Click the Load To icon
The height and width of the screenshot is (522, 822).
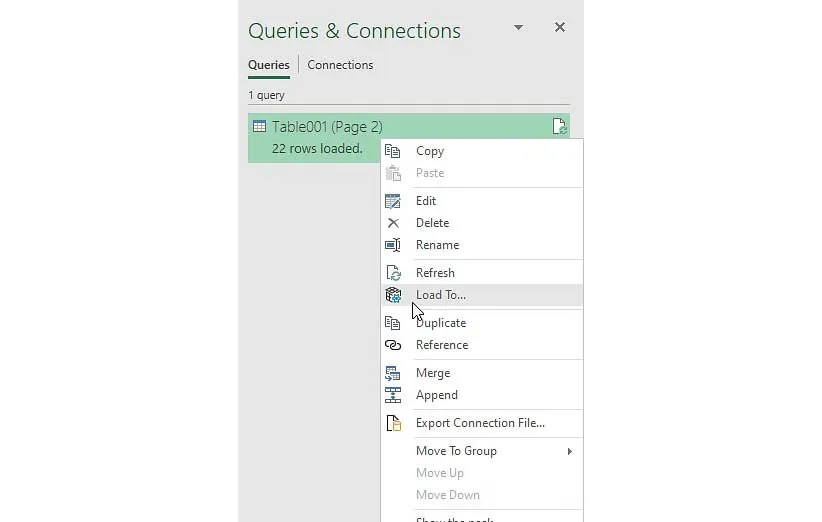(393, 295)
